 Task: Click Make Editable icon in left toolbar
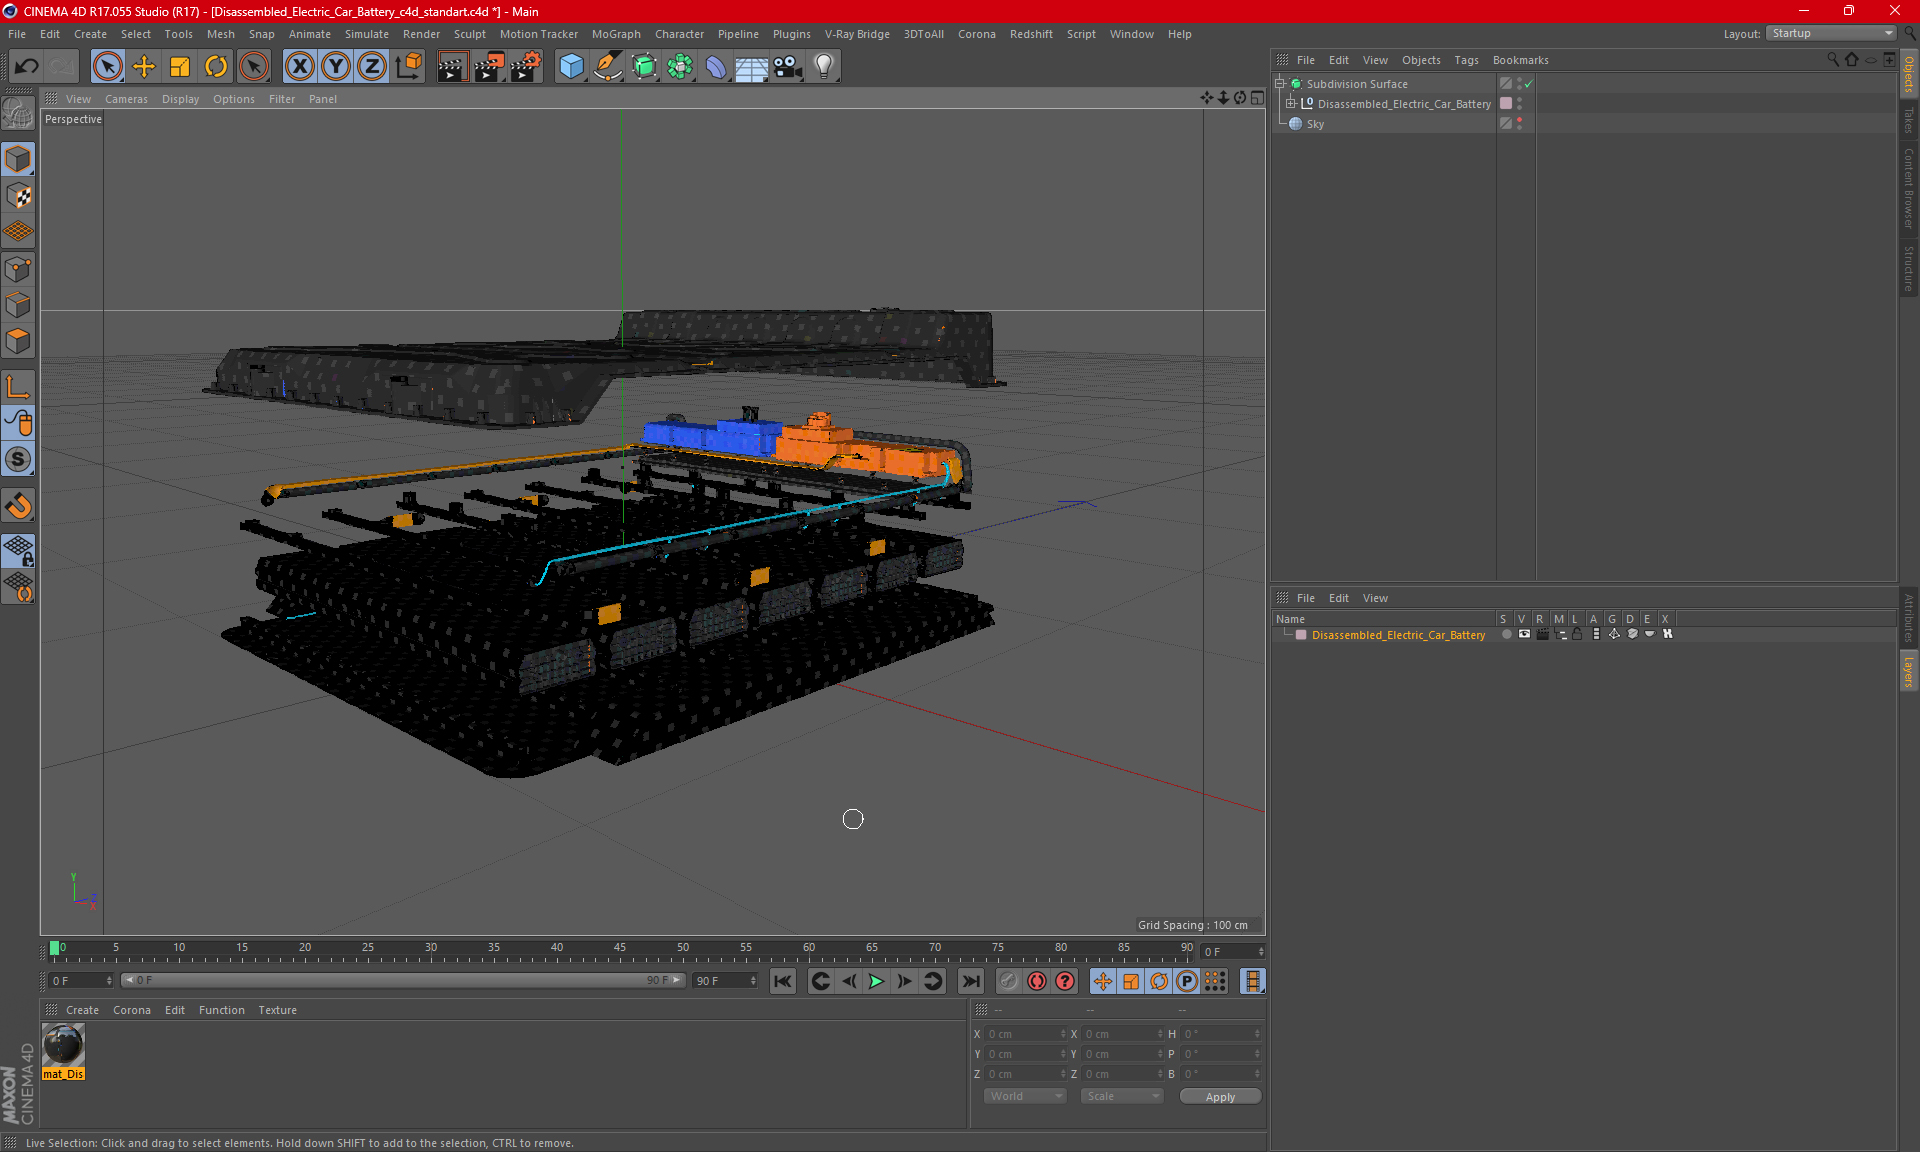[x=18, y=114]
